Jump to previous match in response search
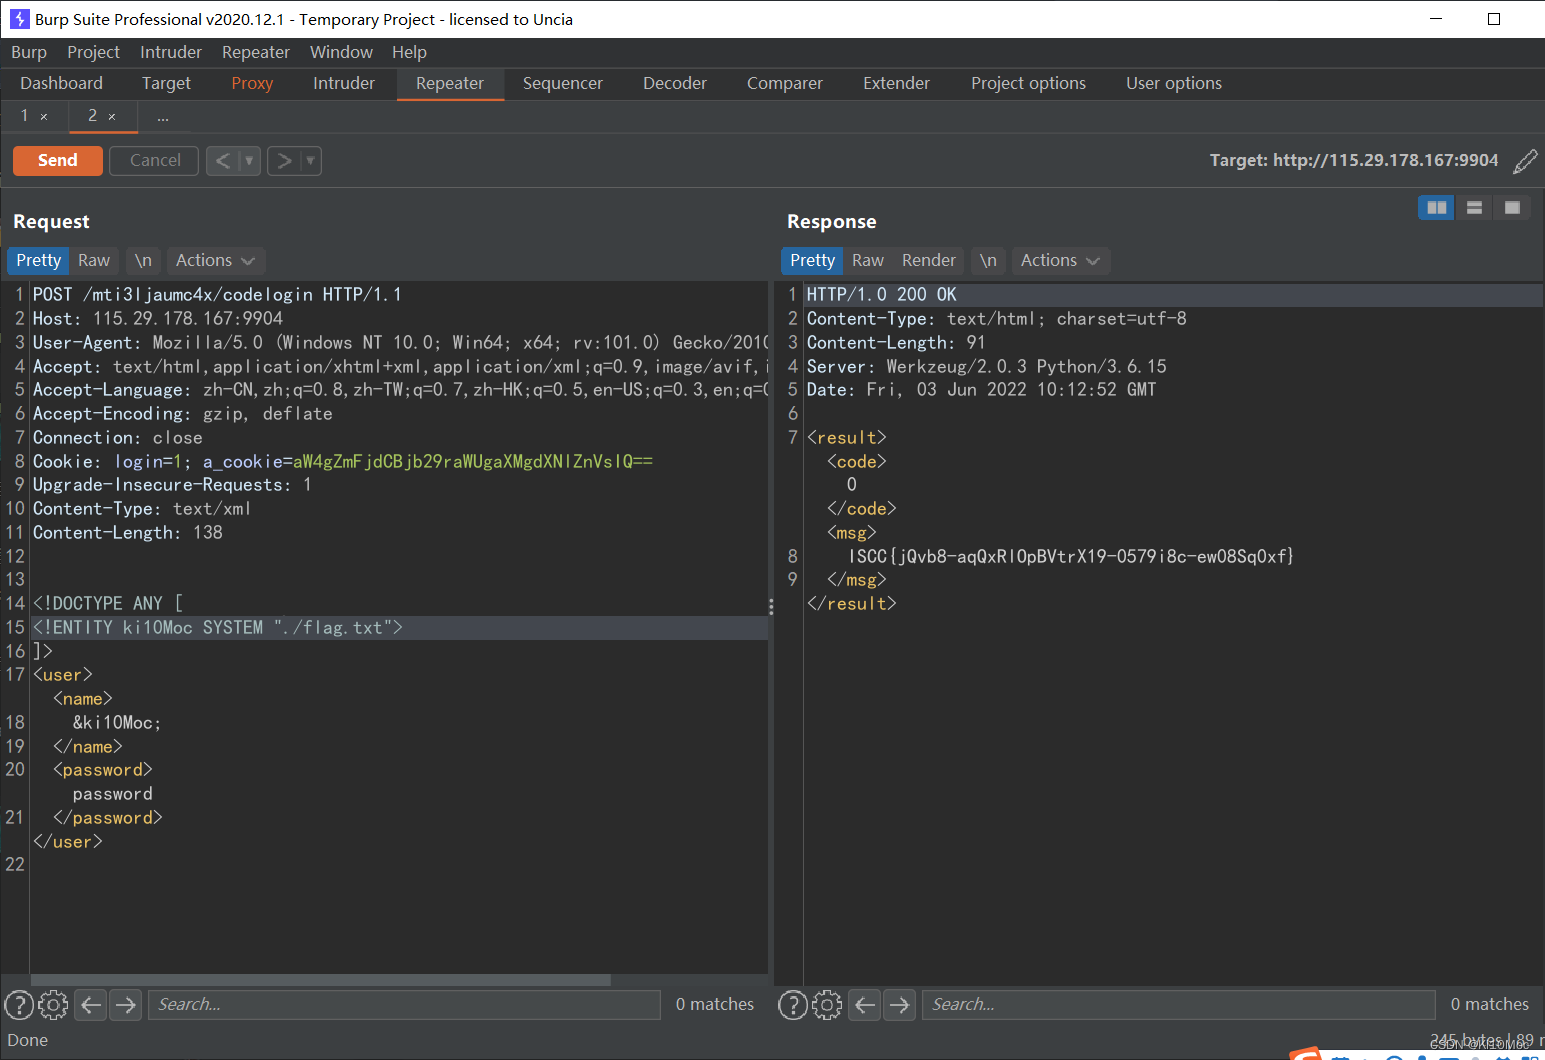This screenshot has width=1545, height=1060. (865, 1004)
